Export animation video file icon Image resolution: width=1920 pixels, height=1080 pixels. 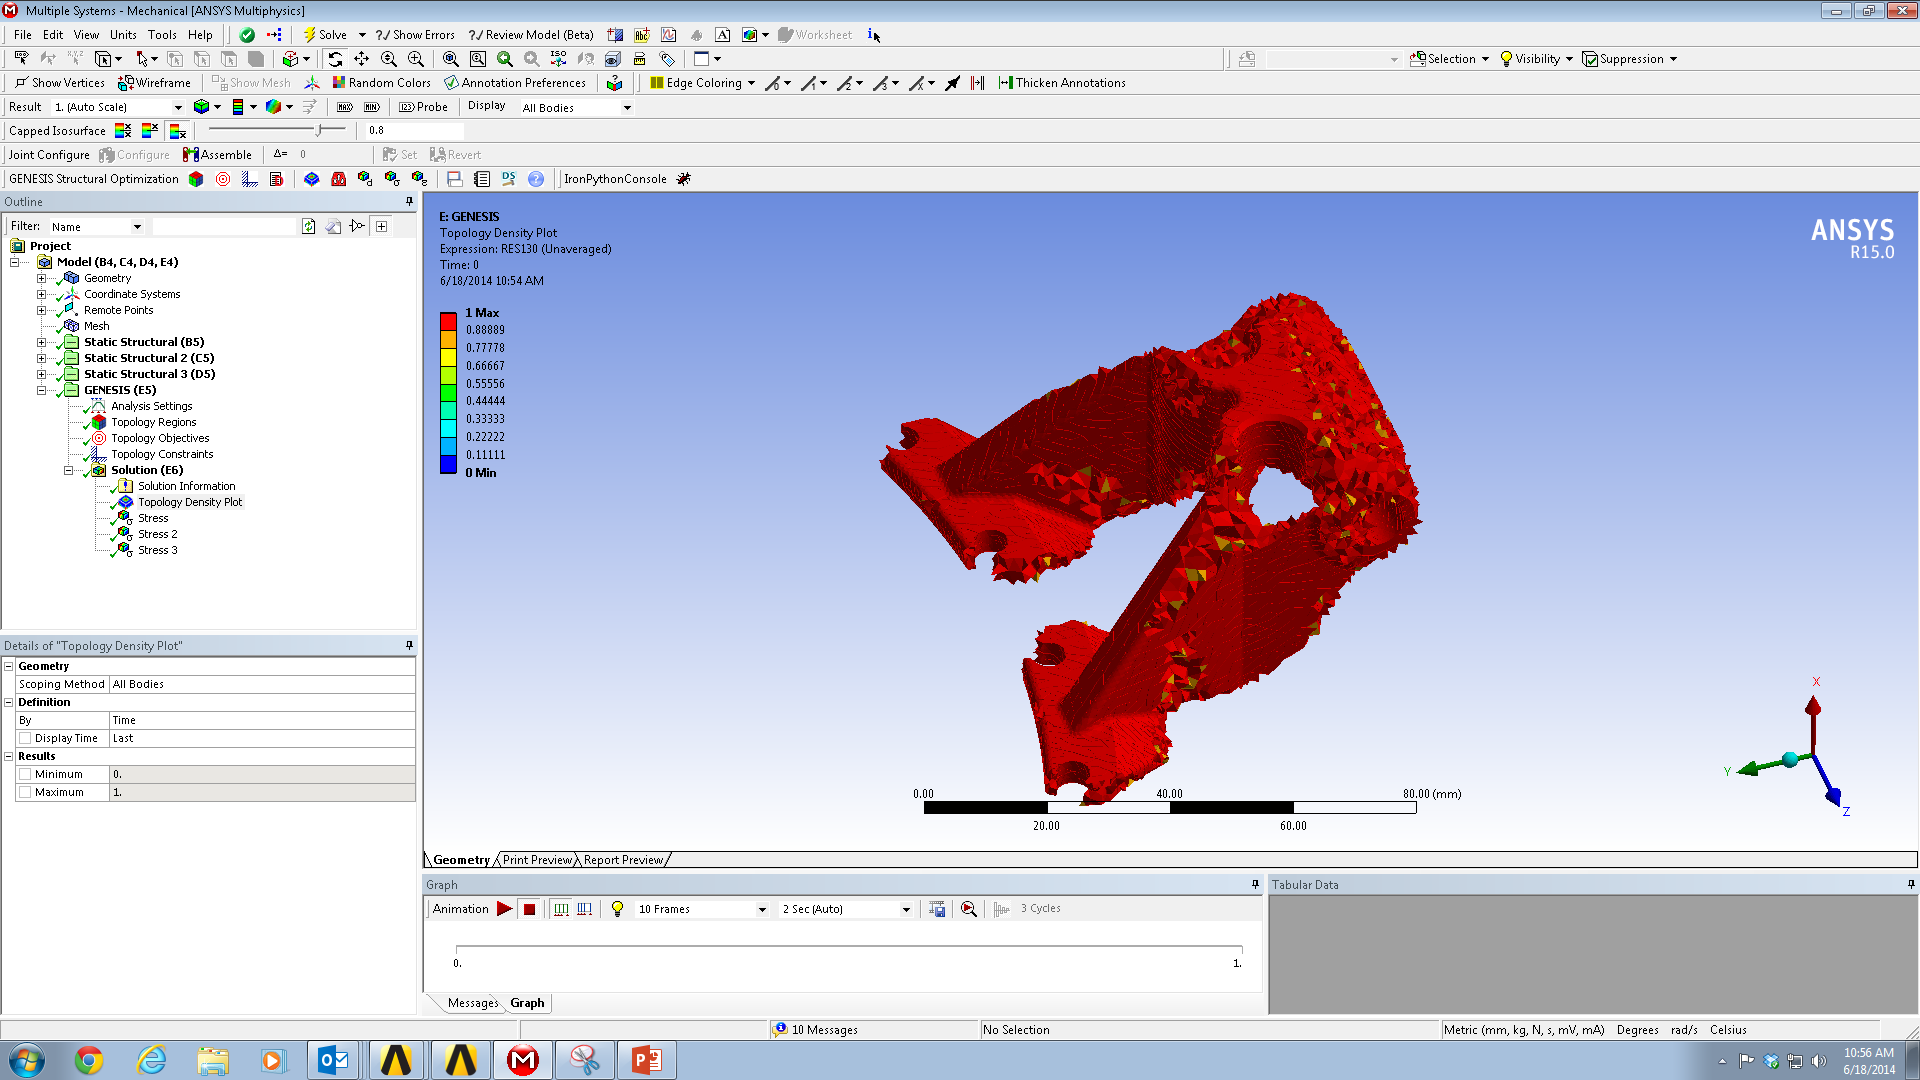click(x=937, y=909)
